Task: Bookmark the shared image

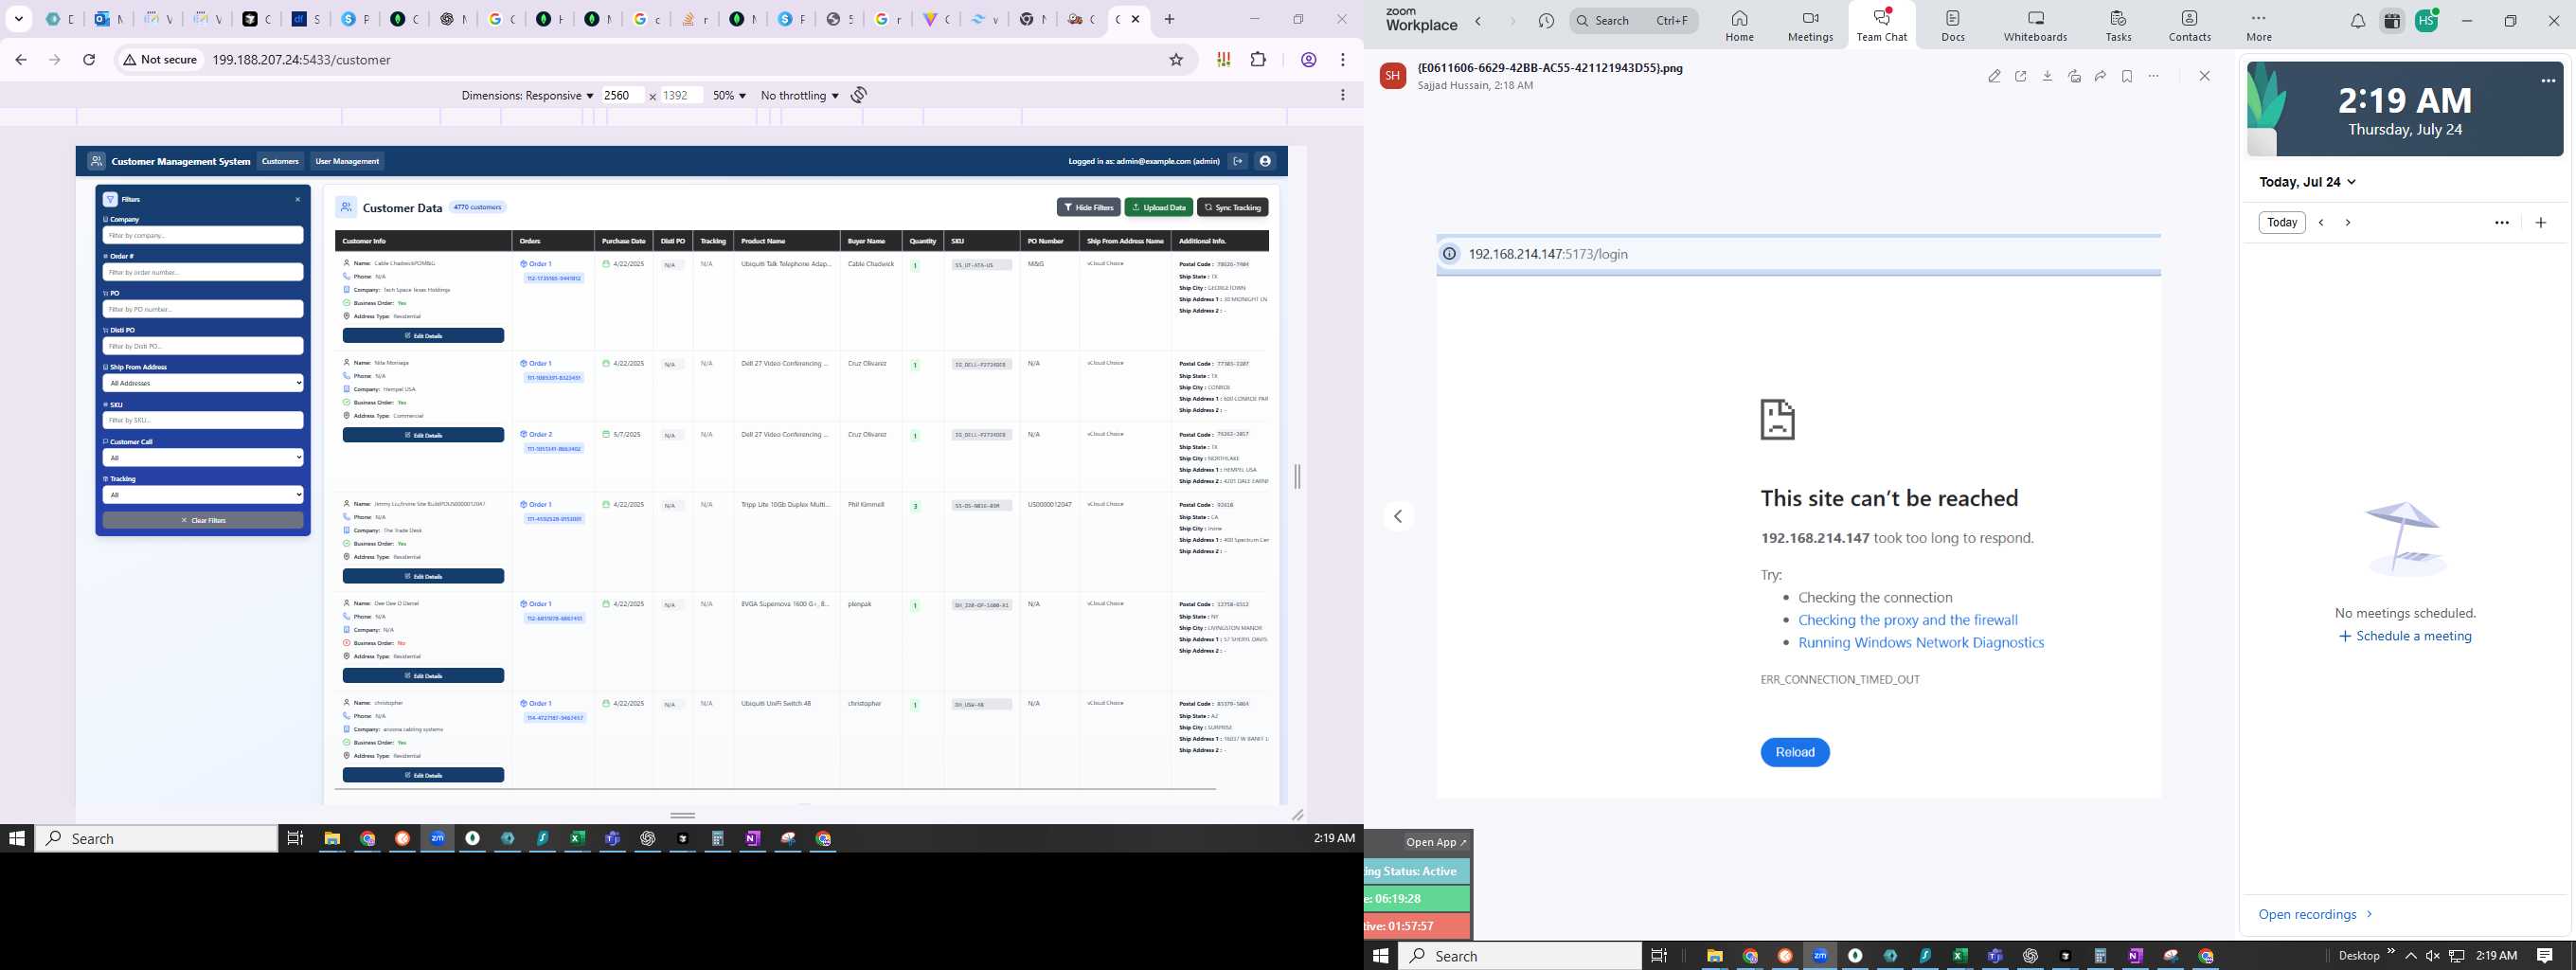Action: tap(2127, 76)
